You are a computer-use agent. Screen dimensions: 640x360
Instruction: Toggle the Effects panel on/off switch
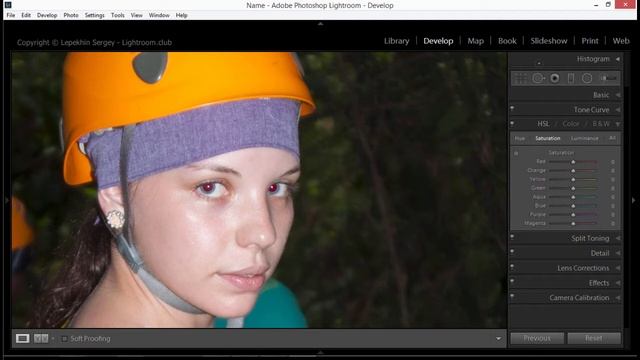512,282
